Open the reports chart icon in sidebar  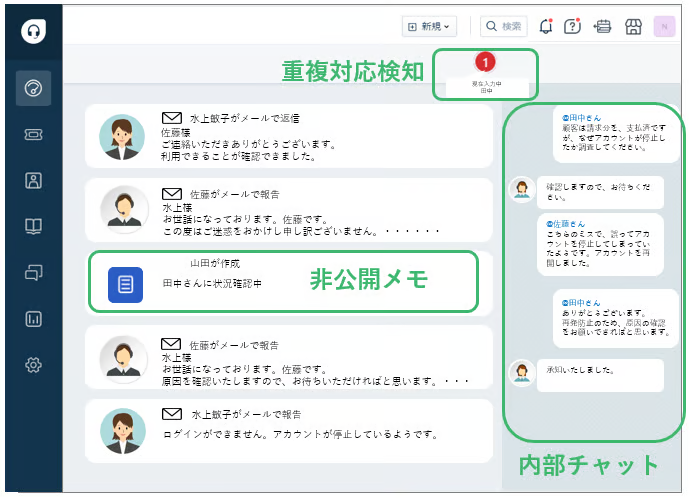point(33,319)
